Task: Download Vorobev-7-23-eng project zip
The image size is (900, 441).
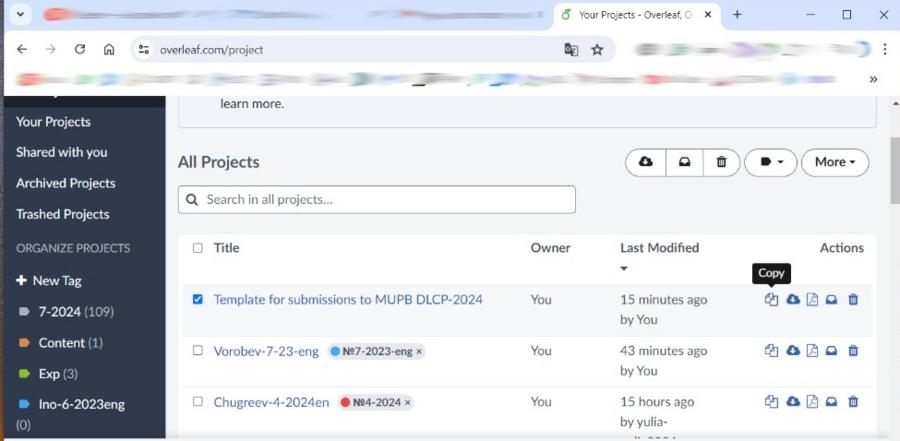Action: 793,351
